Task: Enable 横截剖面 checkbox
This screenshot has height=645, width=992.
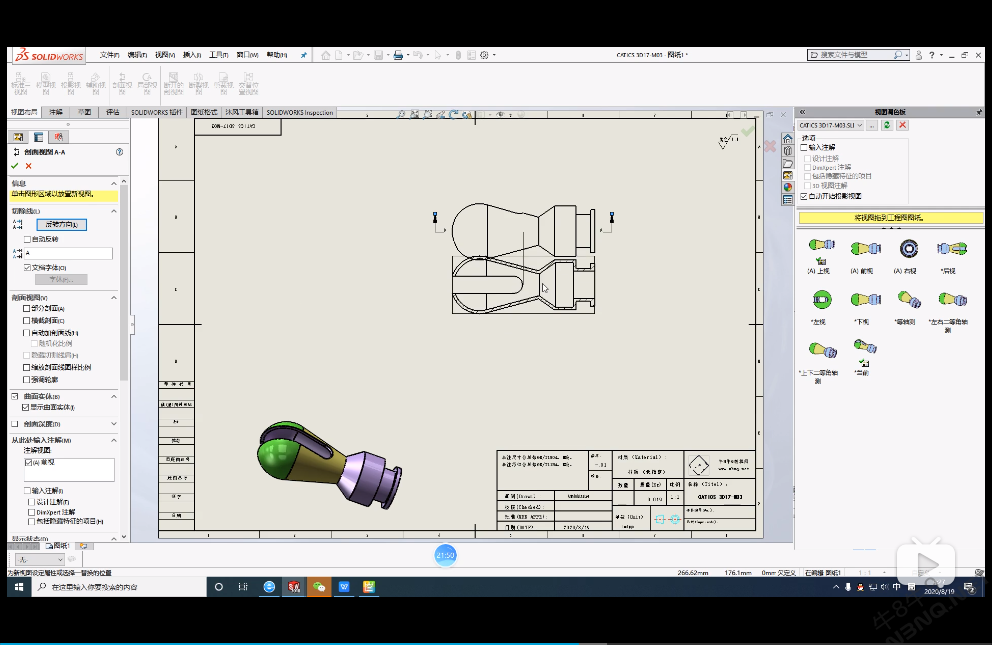Action: coord(27,321)
